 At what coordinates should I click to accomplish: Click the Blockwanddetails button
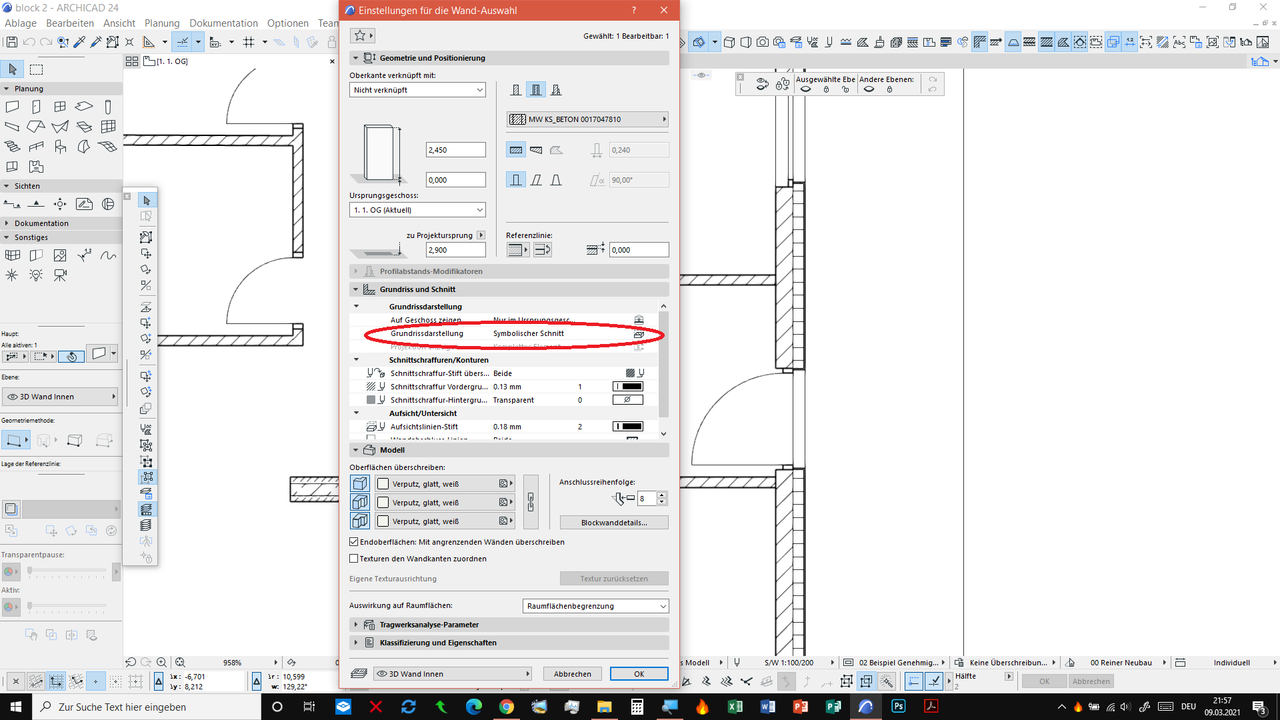pos(613,522)
